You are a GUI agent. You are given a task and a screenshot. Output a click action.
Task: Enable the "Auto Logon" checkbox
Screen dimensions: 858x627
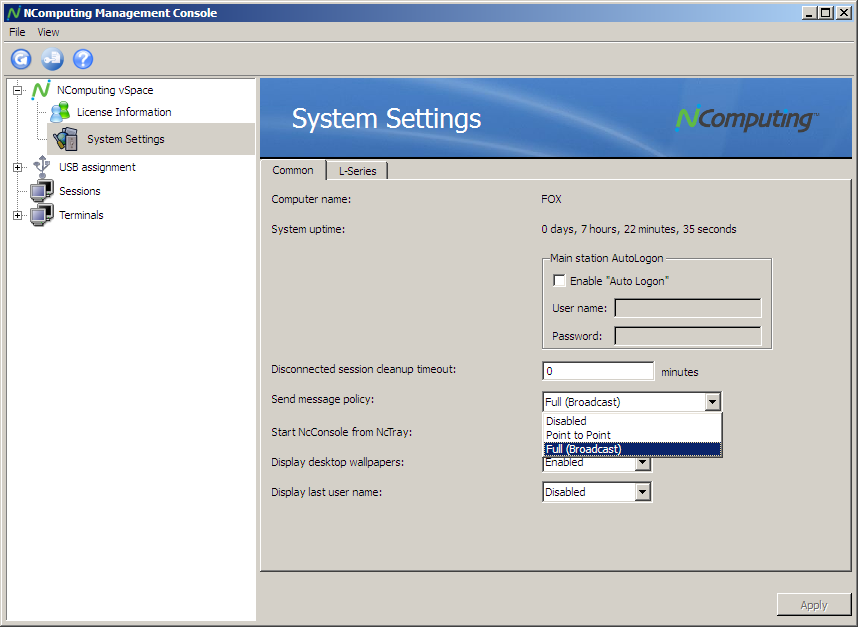click(559, 281)
